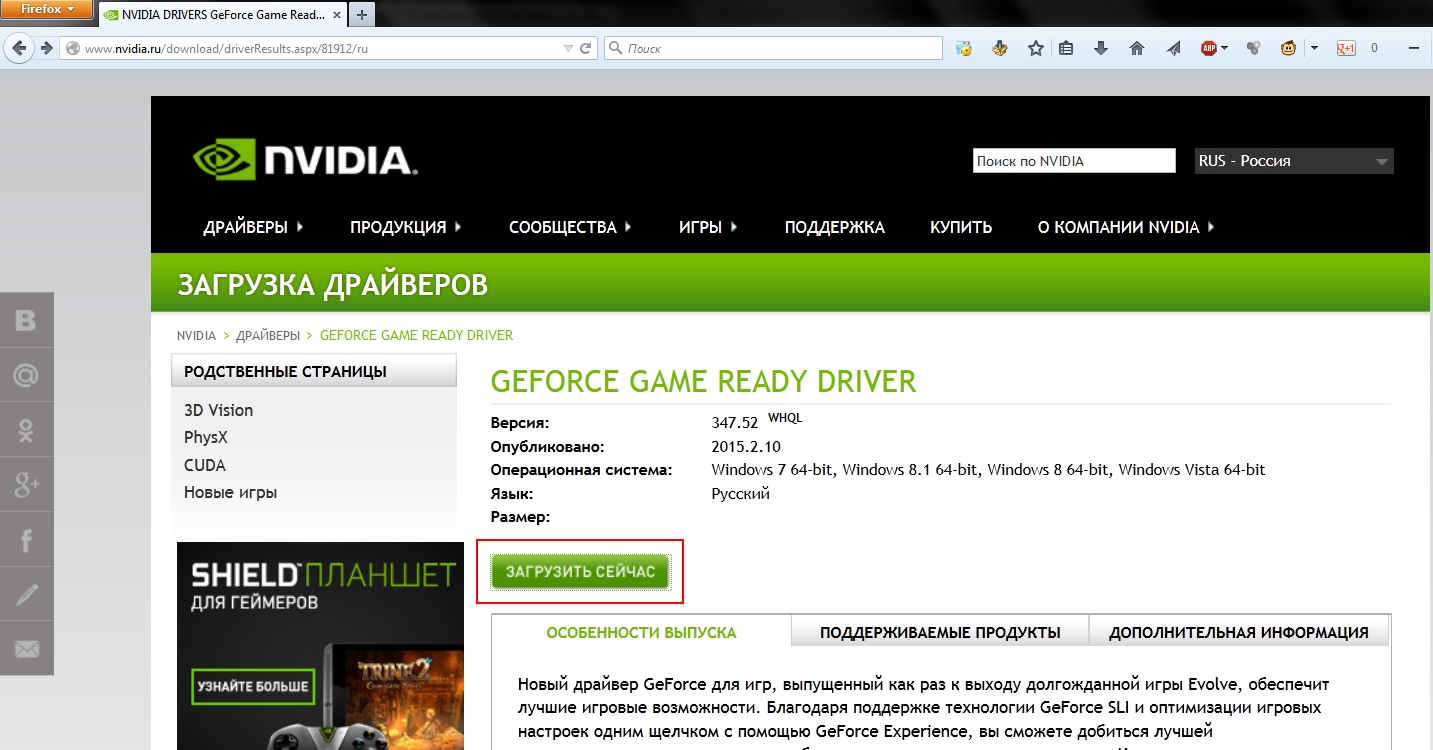Viewport: 1433px width, 750px height.
Task: Go back with the browser back arrow
Action: [19, 48]
